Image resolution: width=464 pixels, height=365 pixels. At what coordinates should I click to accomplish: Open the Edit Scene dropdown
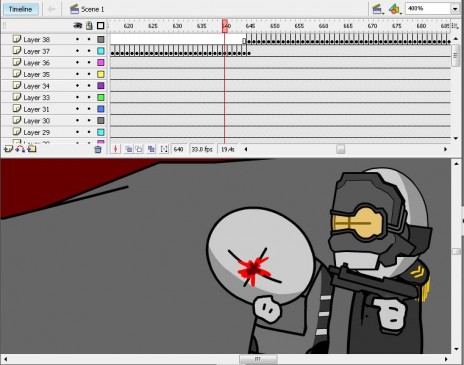tap(377, 9)
